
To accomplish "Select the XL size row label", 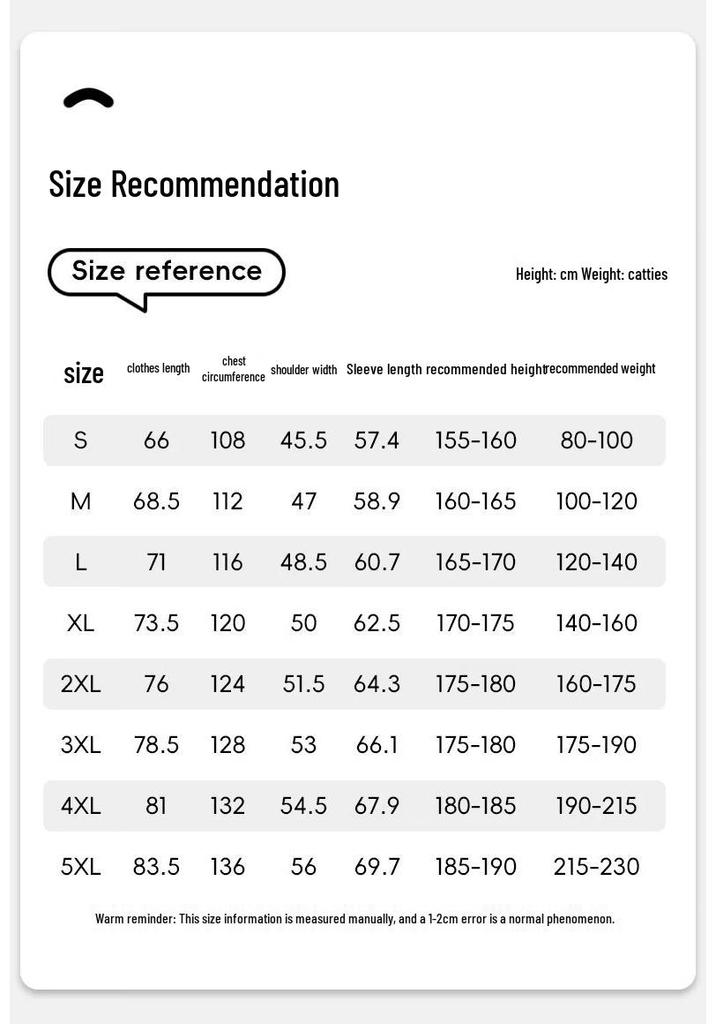I will coord(80,623).
